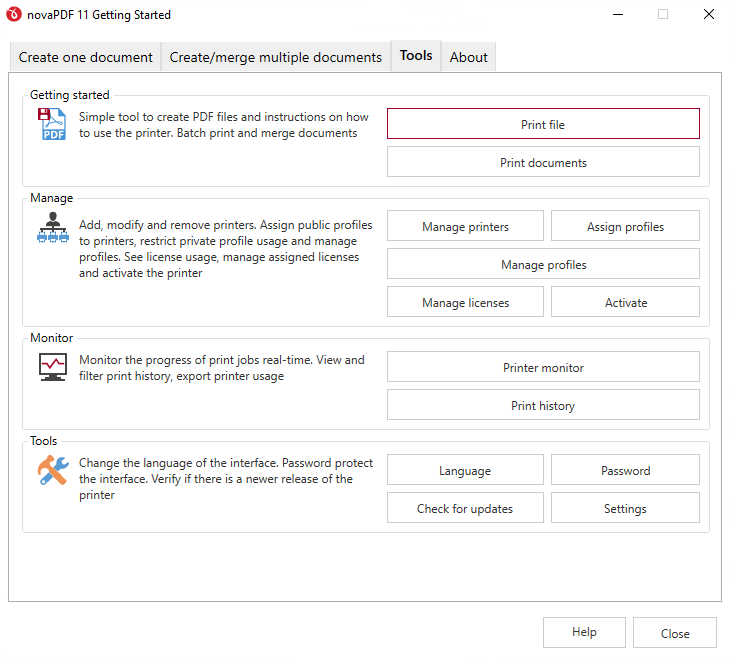This screenshot has height=661, width=731.
Task: Click the PDF file icon in Getting started
Action: (52, 124)
